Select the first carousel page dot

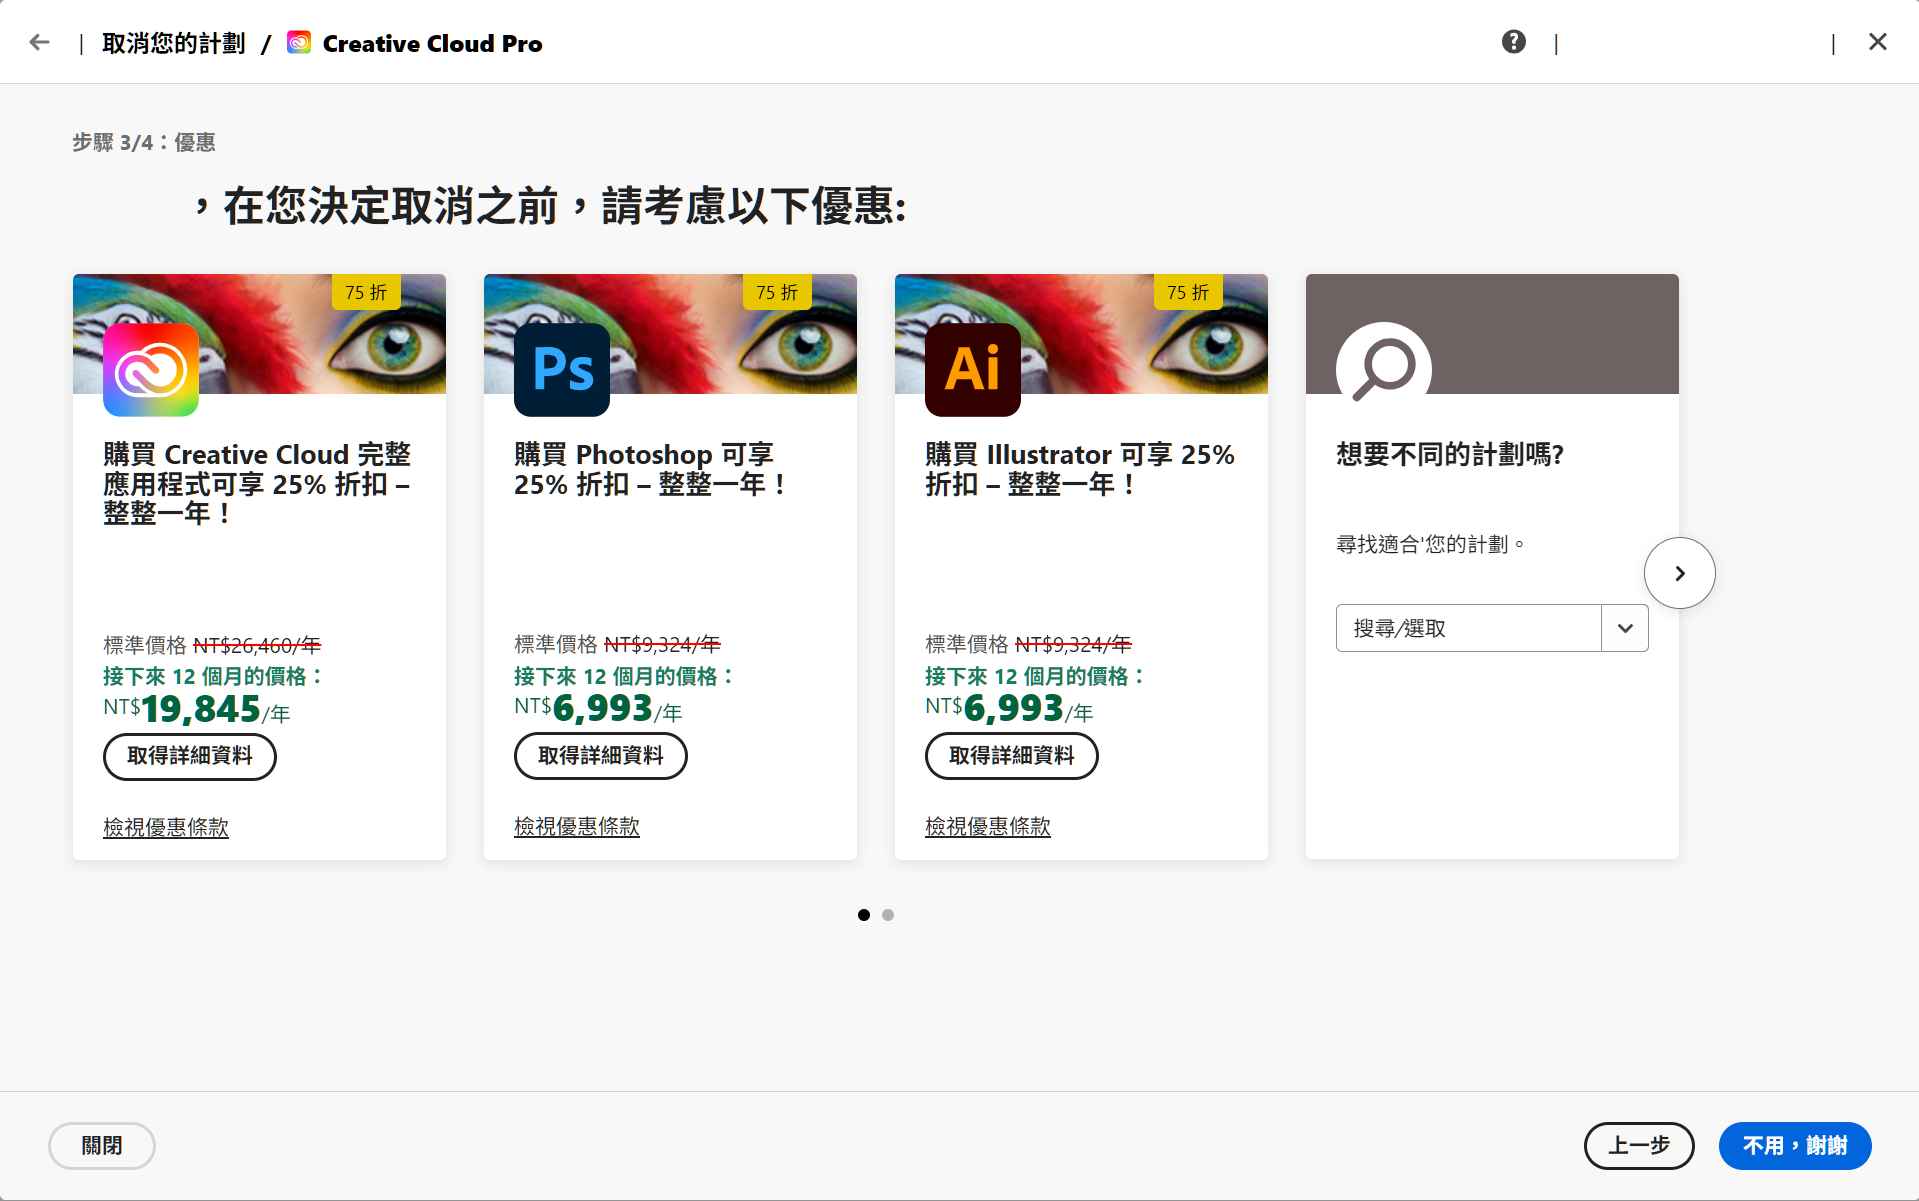click(864, 915)
